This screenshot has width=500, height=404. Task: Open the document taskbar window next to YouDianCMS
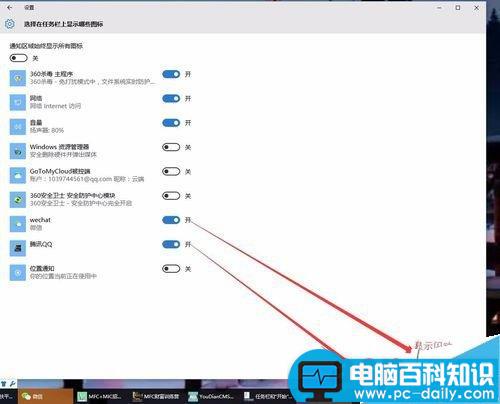tap(267, 396)
